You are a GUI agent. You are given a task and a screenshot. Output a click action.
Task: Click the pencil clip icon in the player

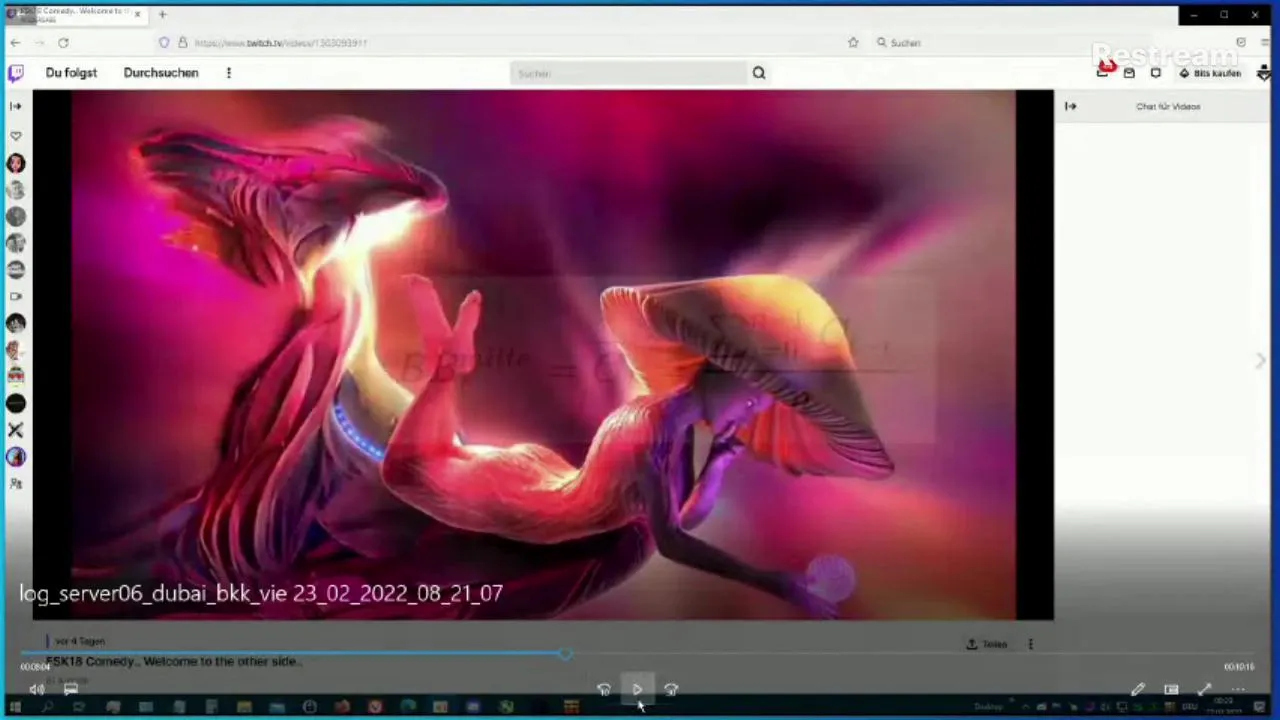click(x=1138, y=689)
